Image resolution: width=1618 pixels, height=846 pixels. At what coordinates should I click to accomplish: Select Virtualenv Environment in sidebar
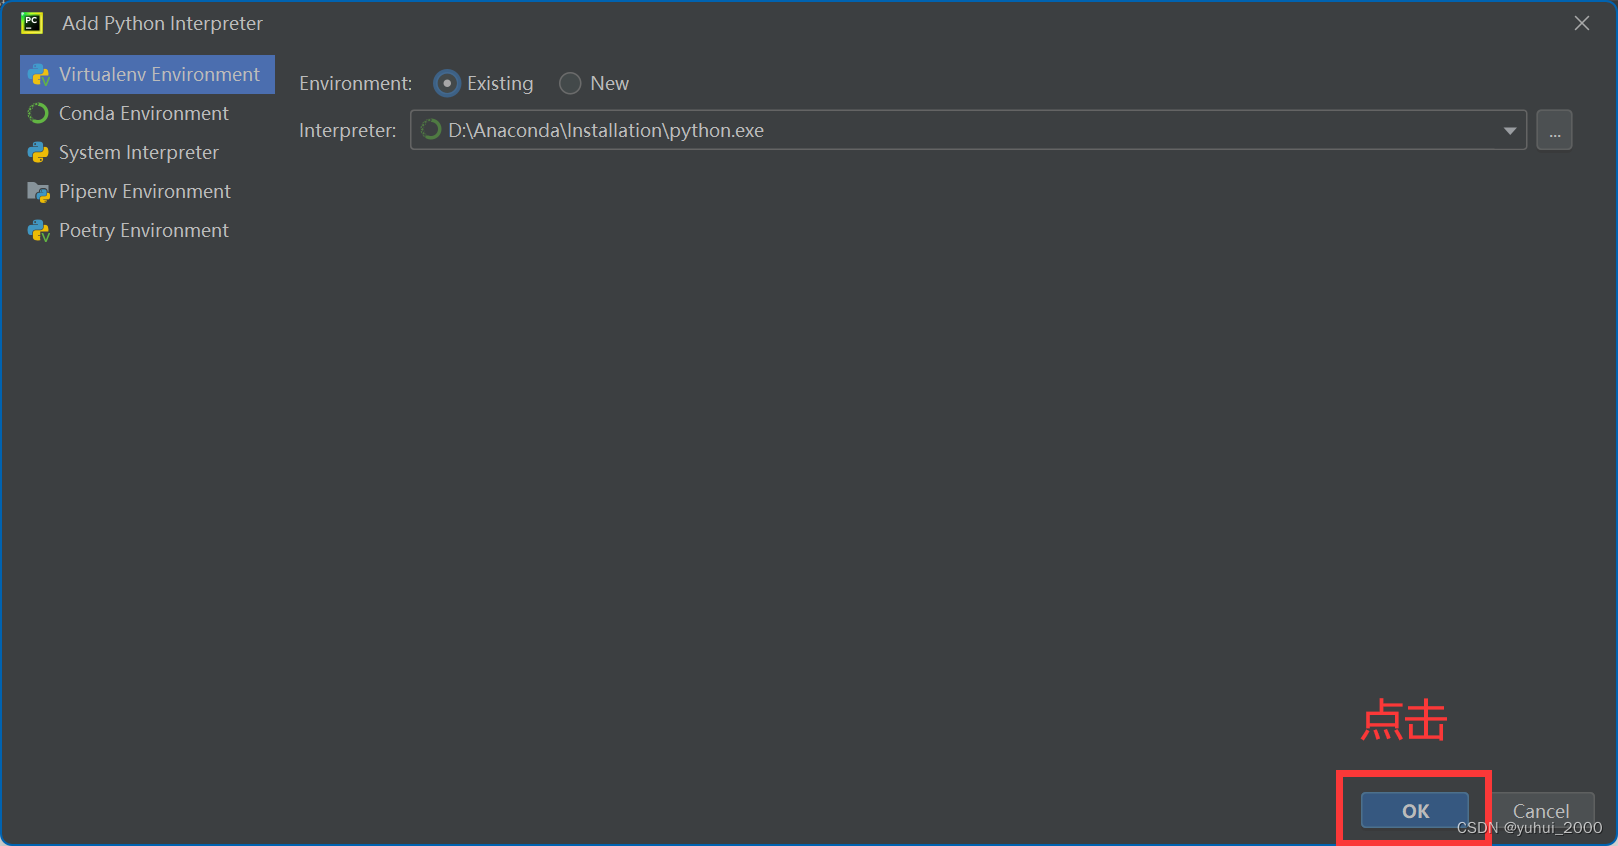tap(147, 74)
